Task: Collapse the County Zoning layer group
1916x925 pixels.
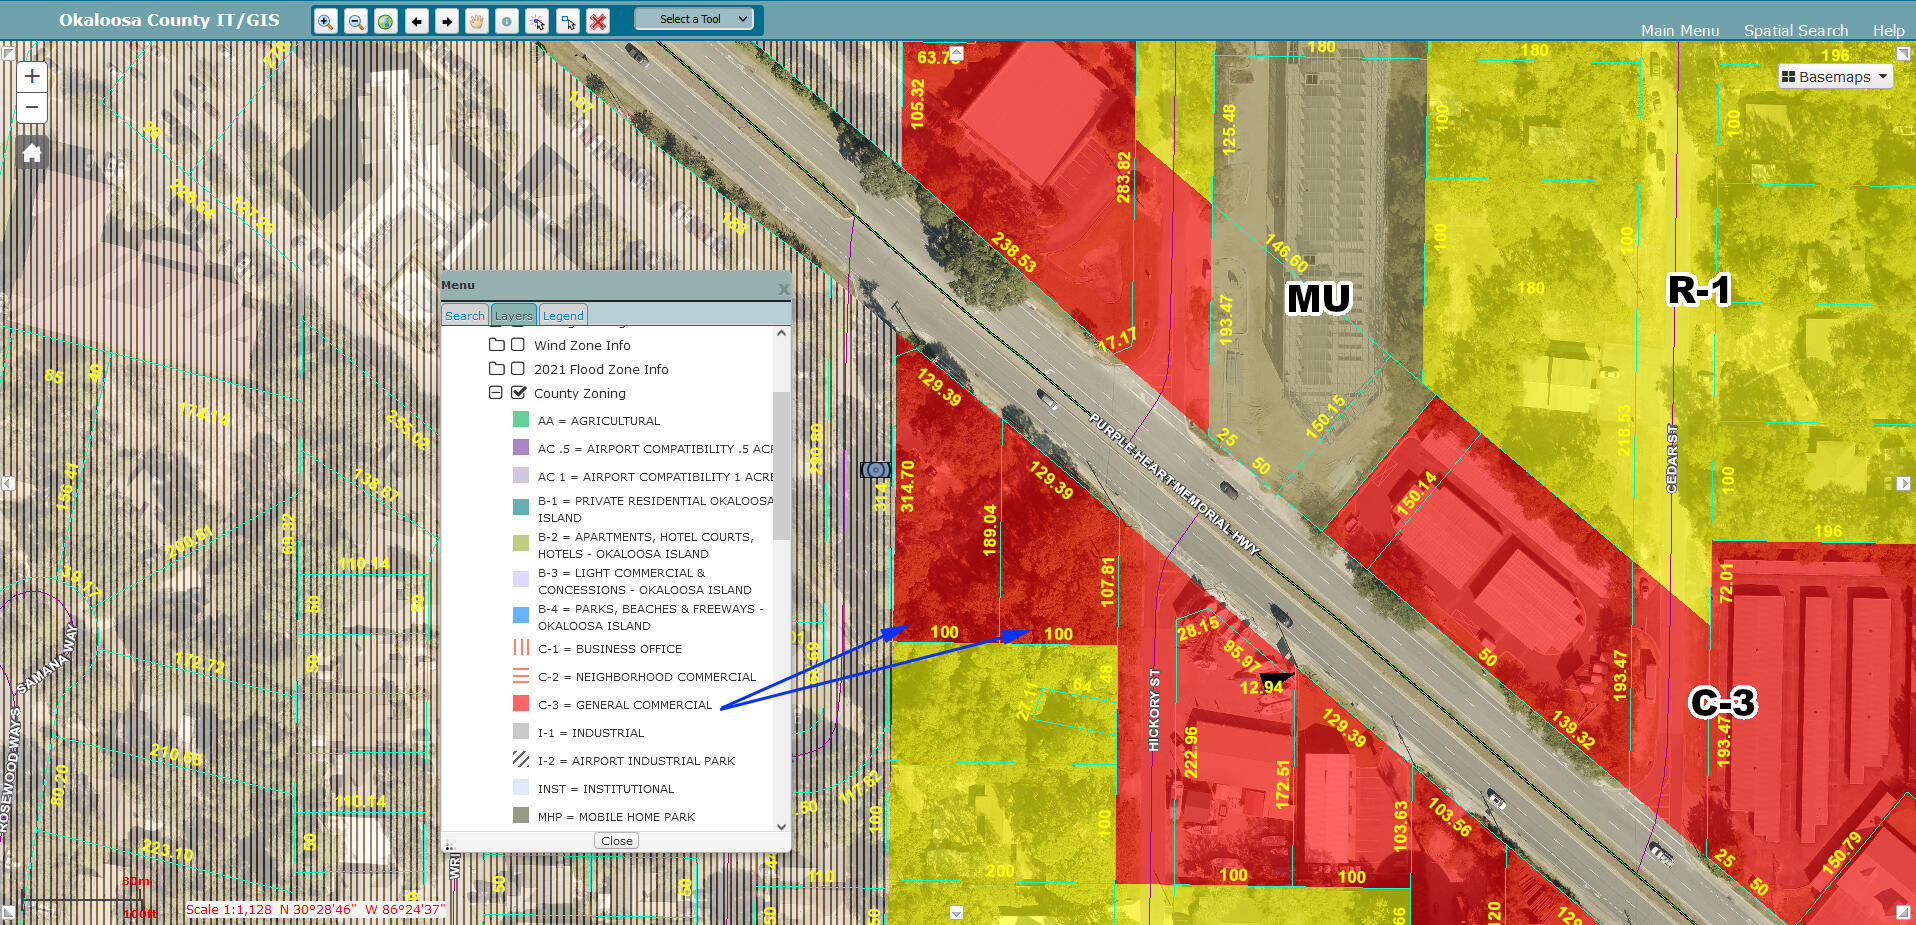Action: pyautogui.click(x=496, y=393)
